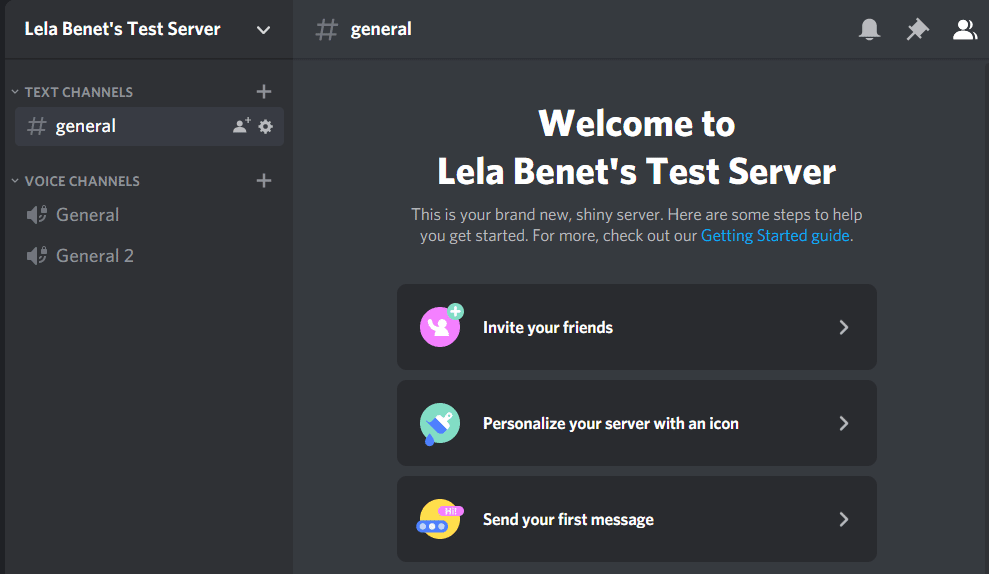The height and width of the screenshot is (574, 989).
Task: Add a new text channel
Action: tap(264, 92)
